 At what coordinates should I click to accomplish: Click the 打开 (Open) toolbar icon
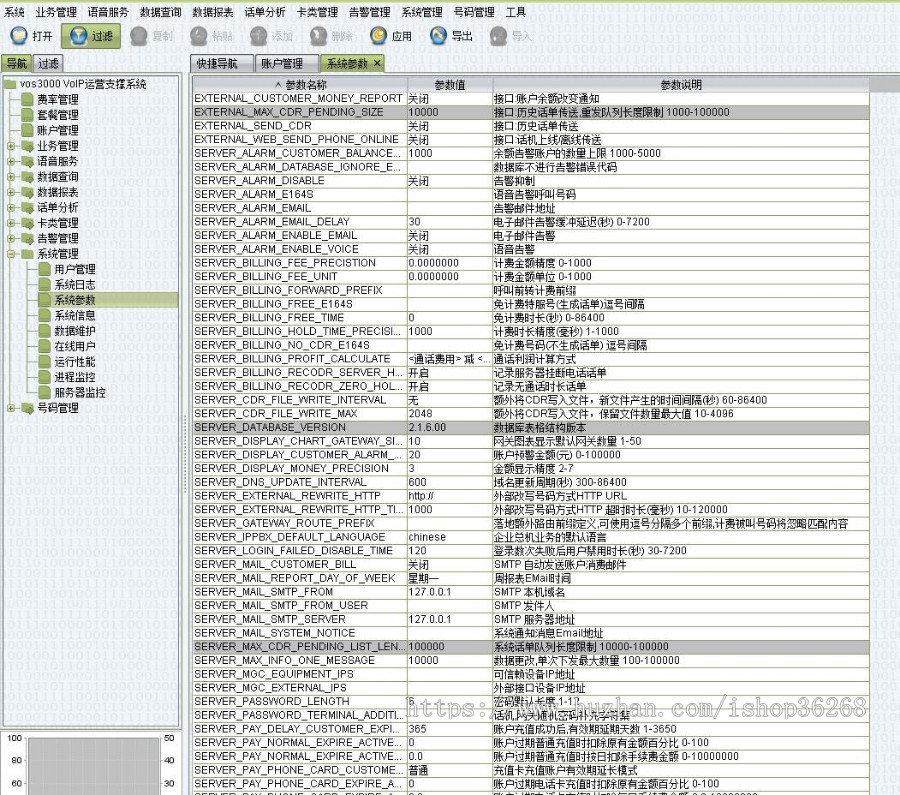19,36
